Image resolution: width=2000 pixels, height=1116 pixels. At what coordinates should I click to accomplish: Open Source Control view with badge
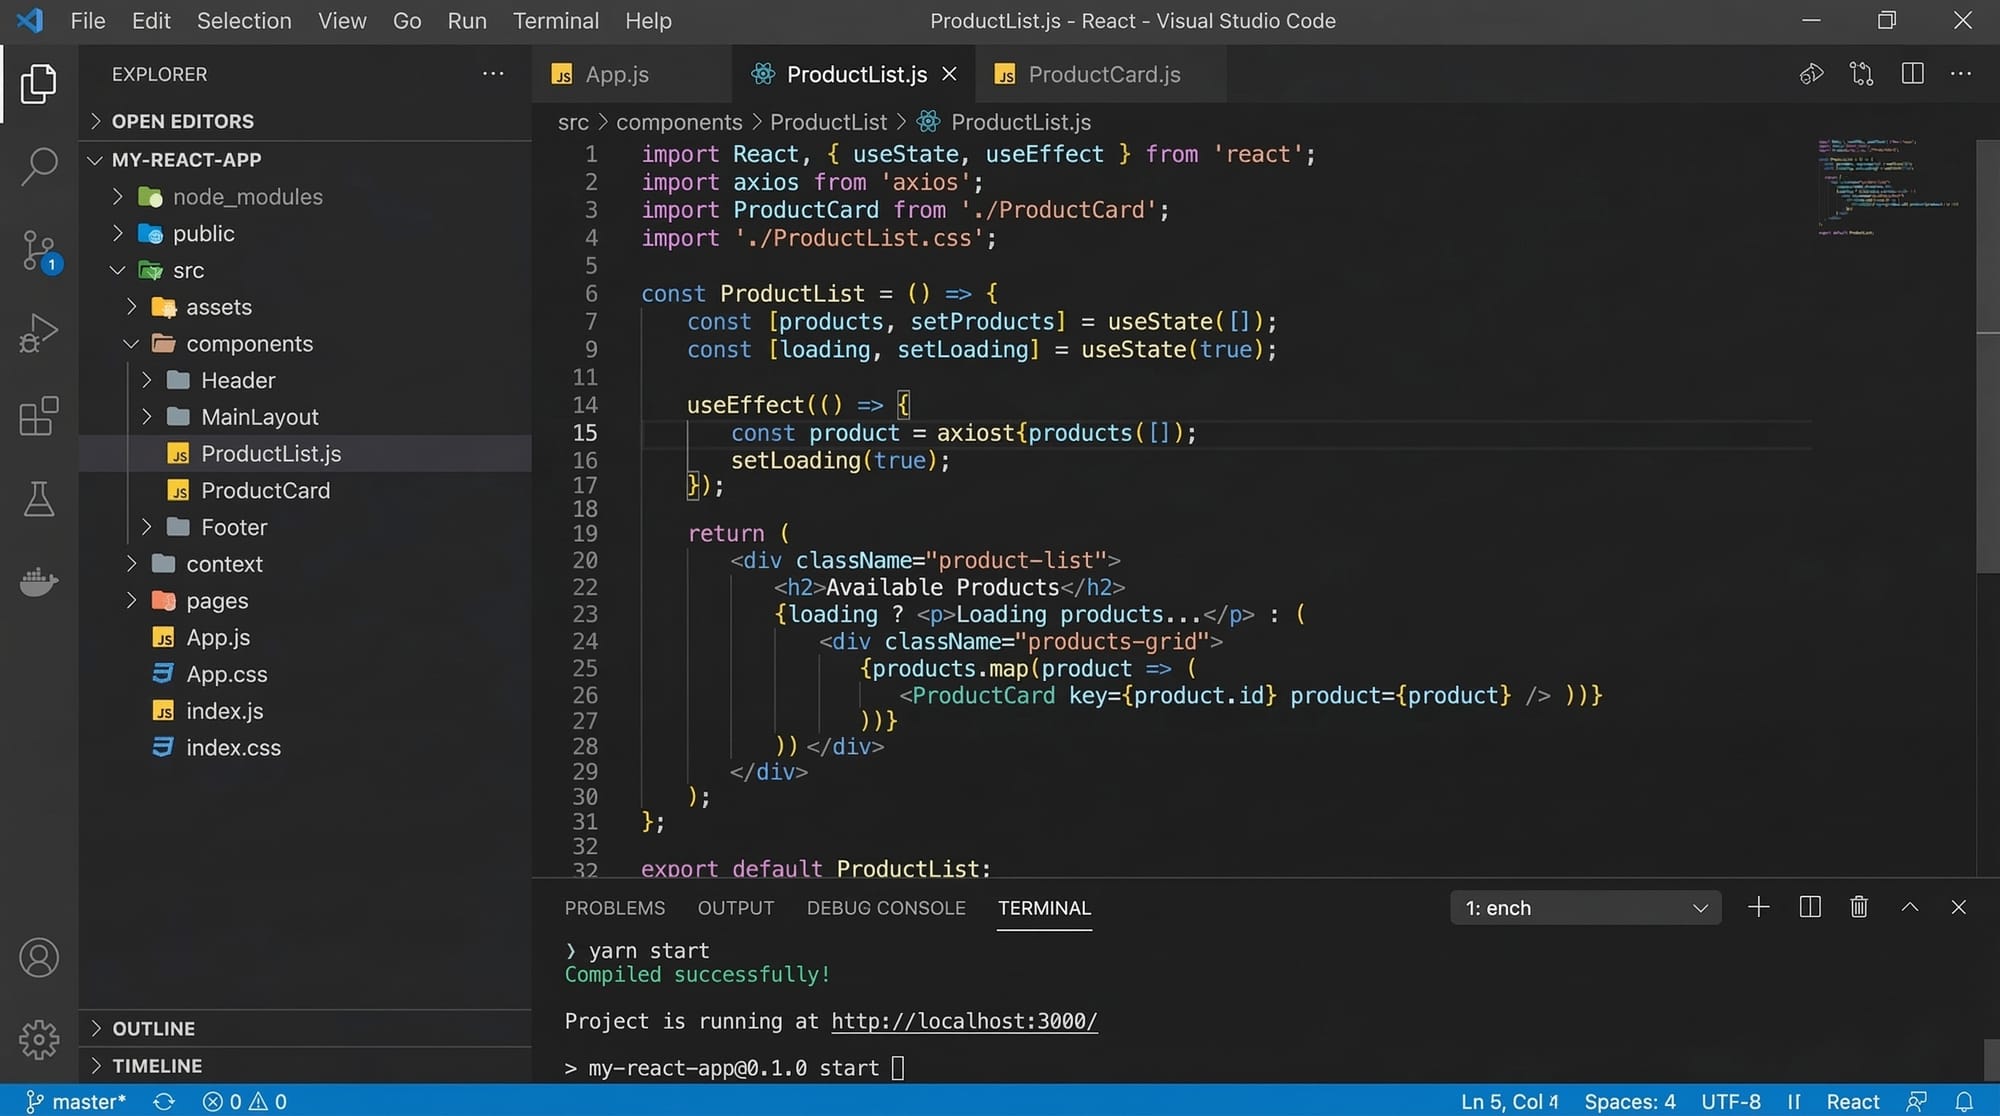tap(39, 250)
